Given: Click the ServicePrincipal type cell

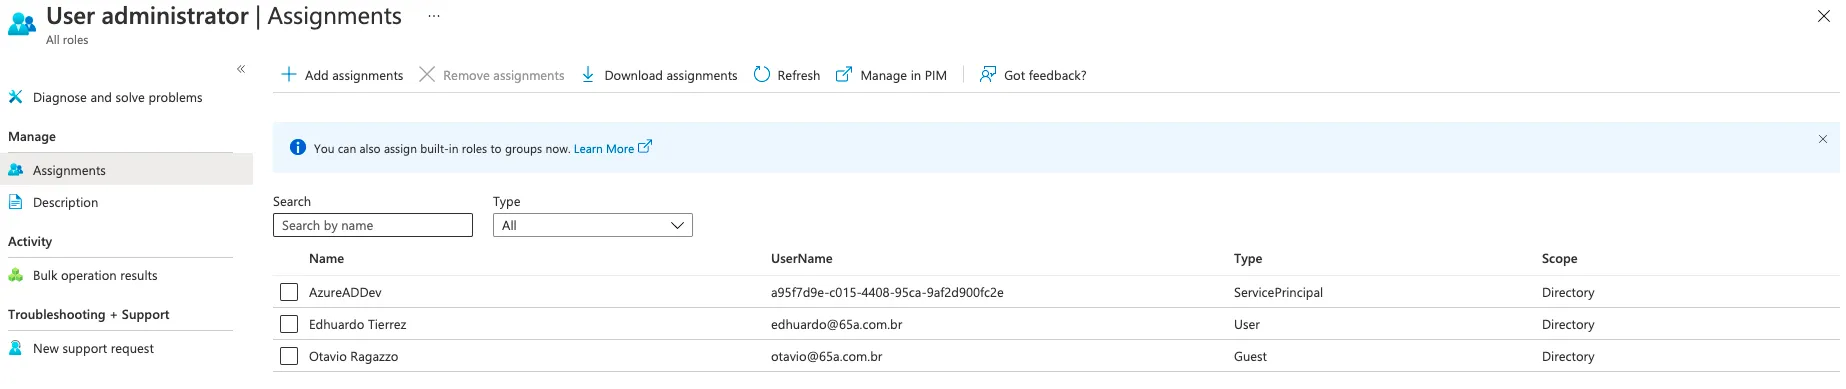Looking at the screenshot, I should [1278, 293].
